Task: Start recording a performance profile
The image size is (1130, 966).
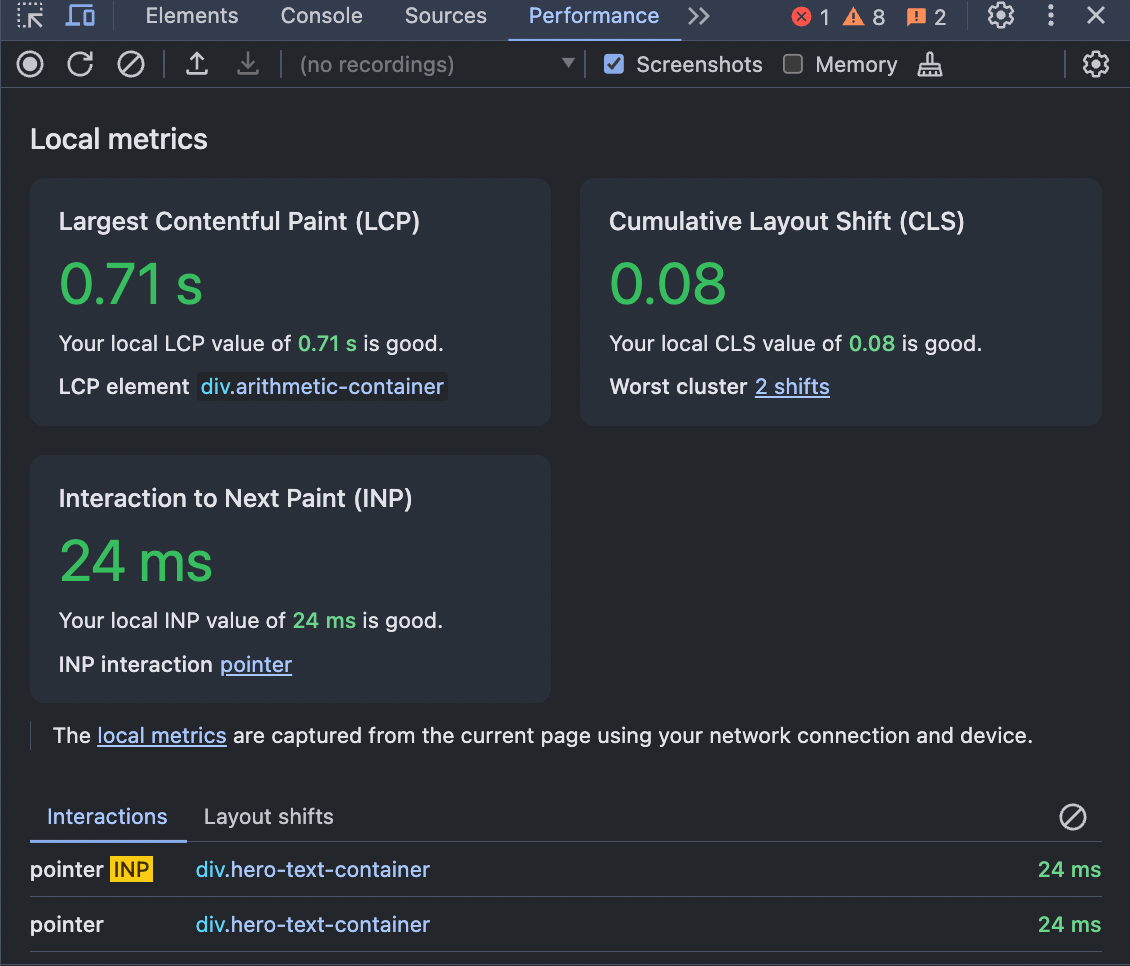Action: point(31,65)
